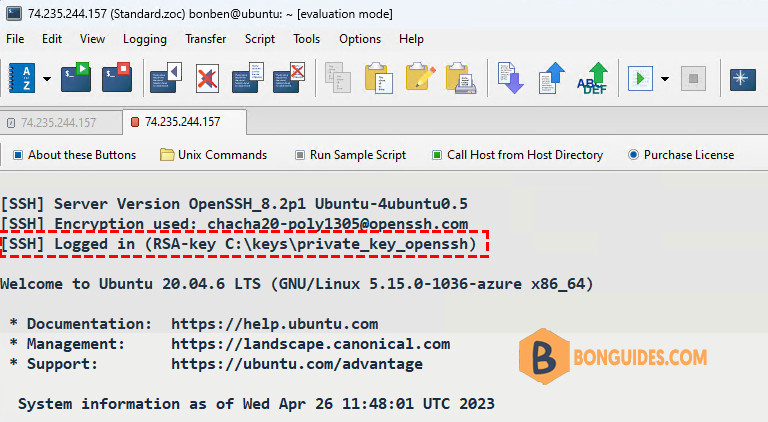Expand the Host Directory dropdown arrow

click(x=47, y=78)
